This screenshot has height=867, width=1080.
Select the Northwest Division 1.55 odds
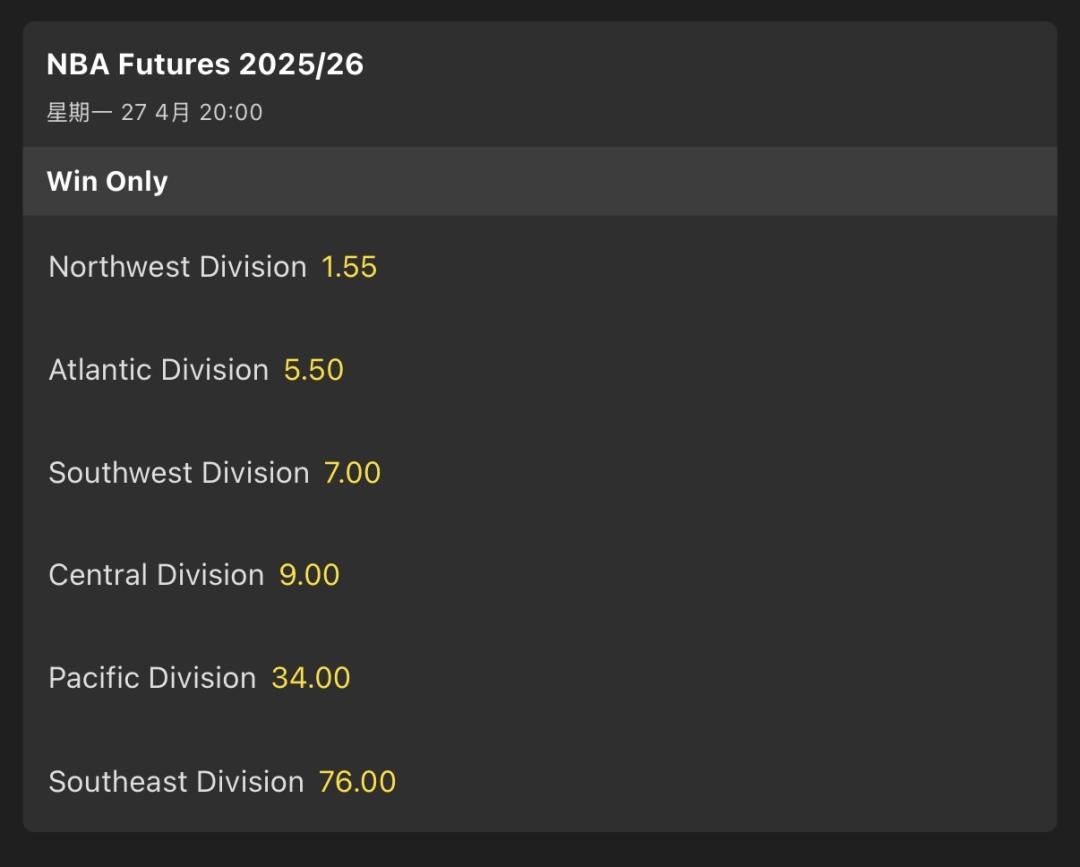pyautogui.click(x=349, y=267)
